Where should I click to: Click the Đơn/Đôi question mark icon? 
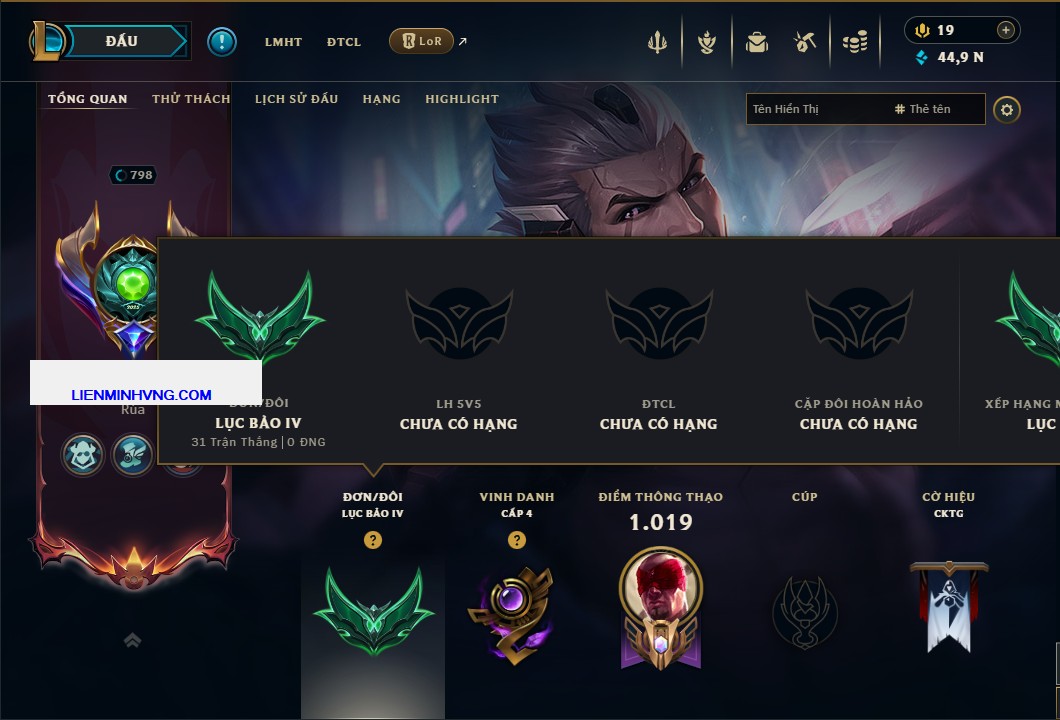click(372, 539)
